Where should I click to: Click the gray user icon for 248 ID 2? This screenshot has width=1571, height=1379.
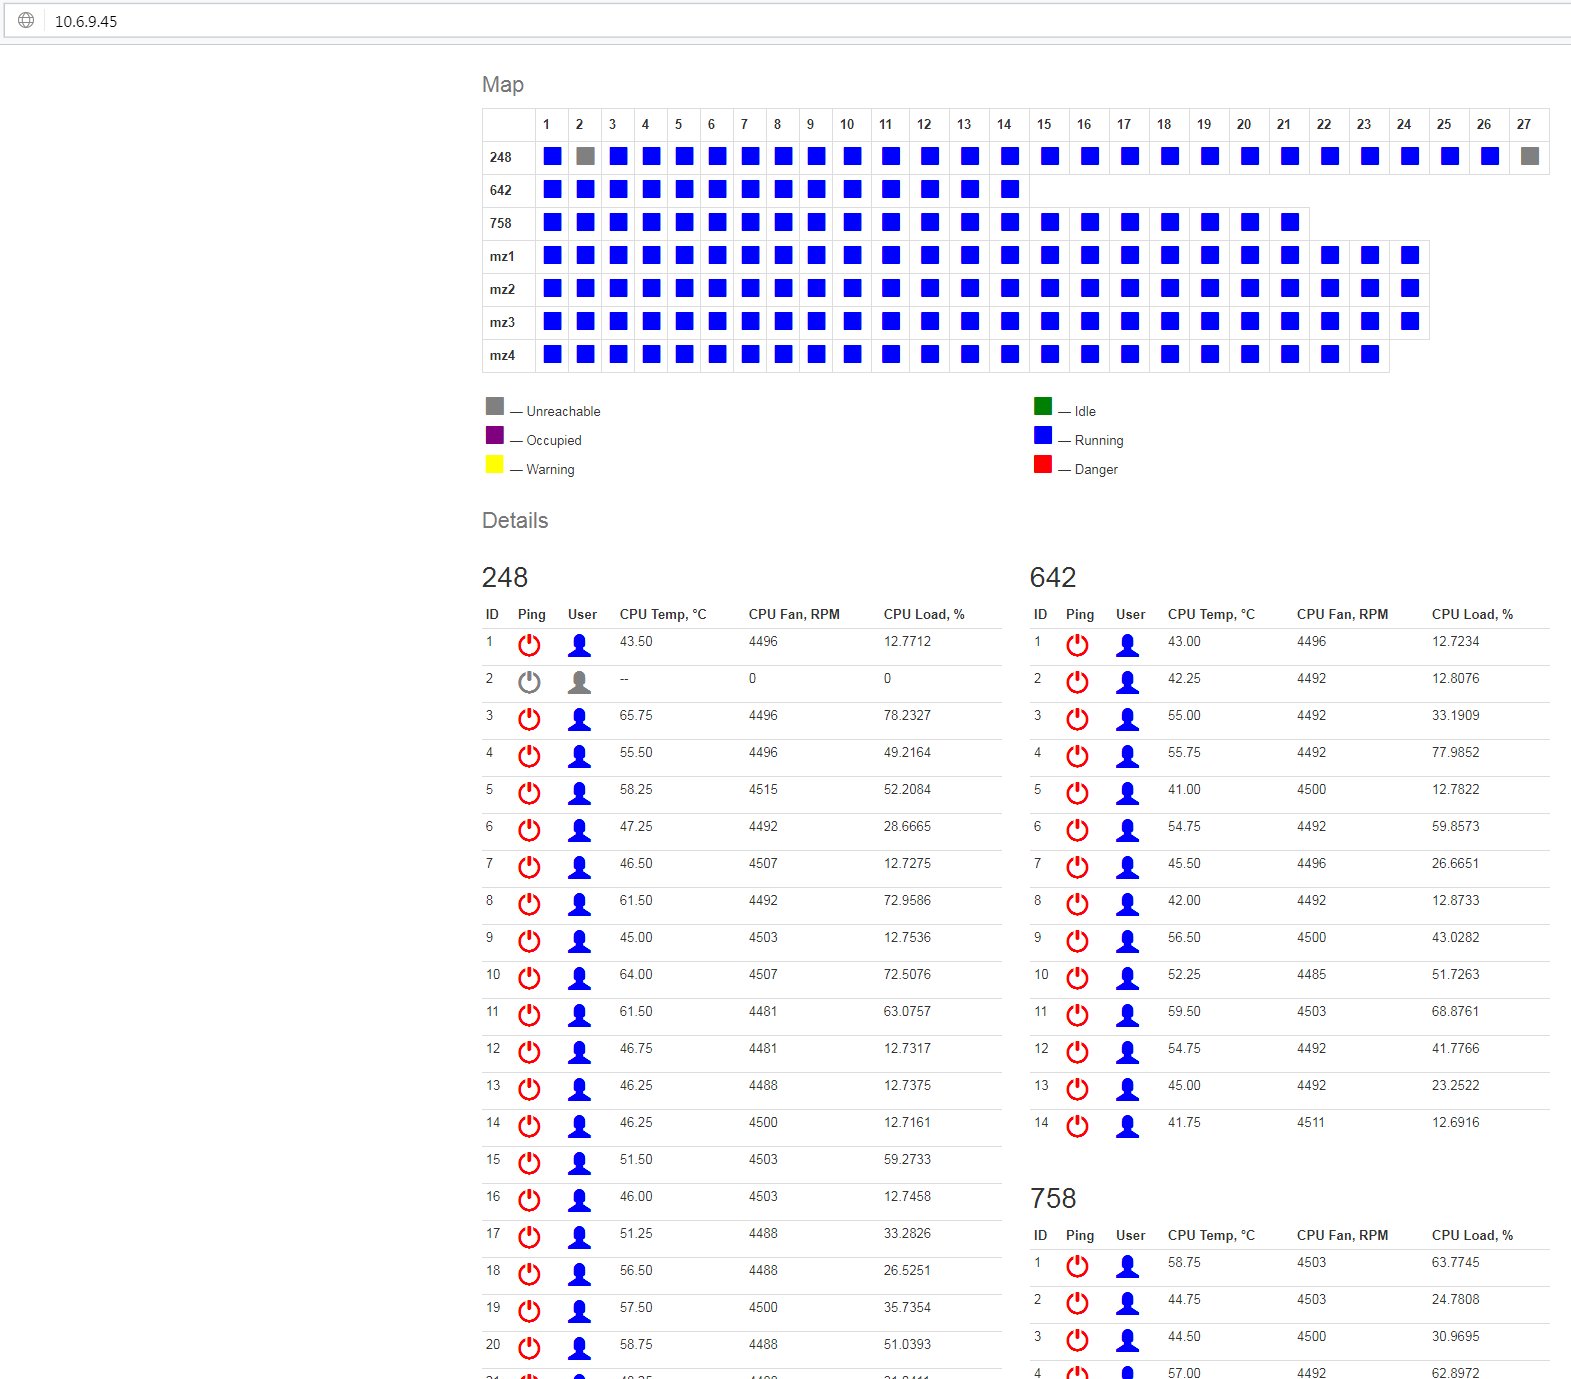click(x=579, y=682)
